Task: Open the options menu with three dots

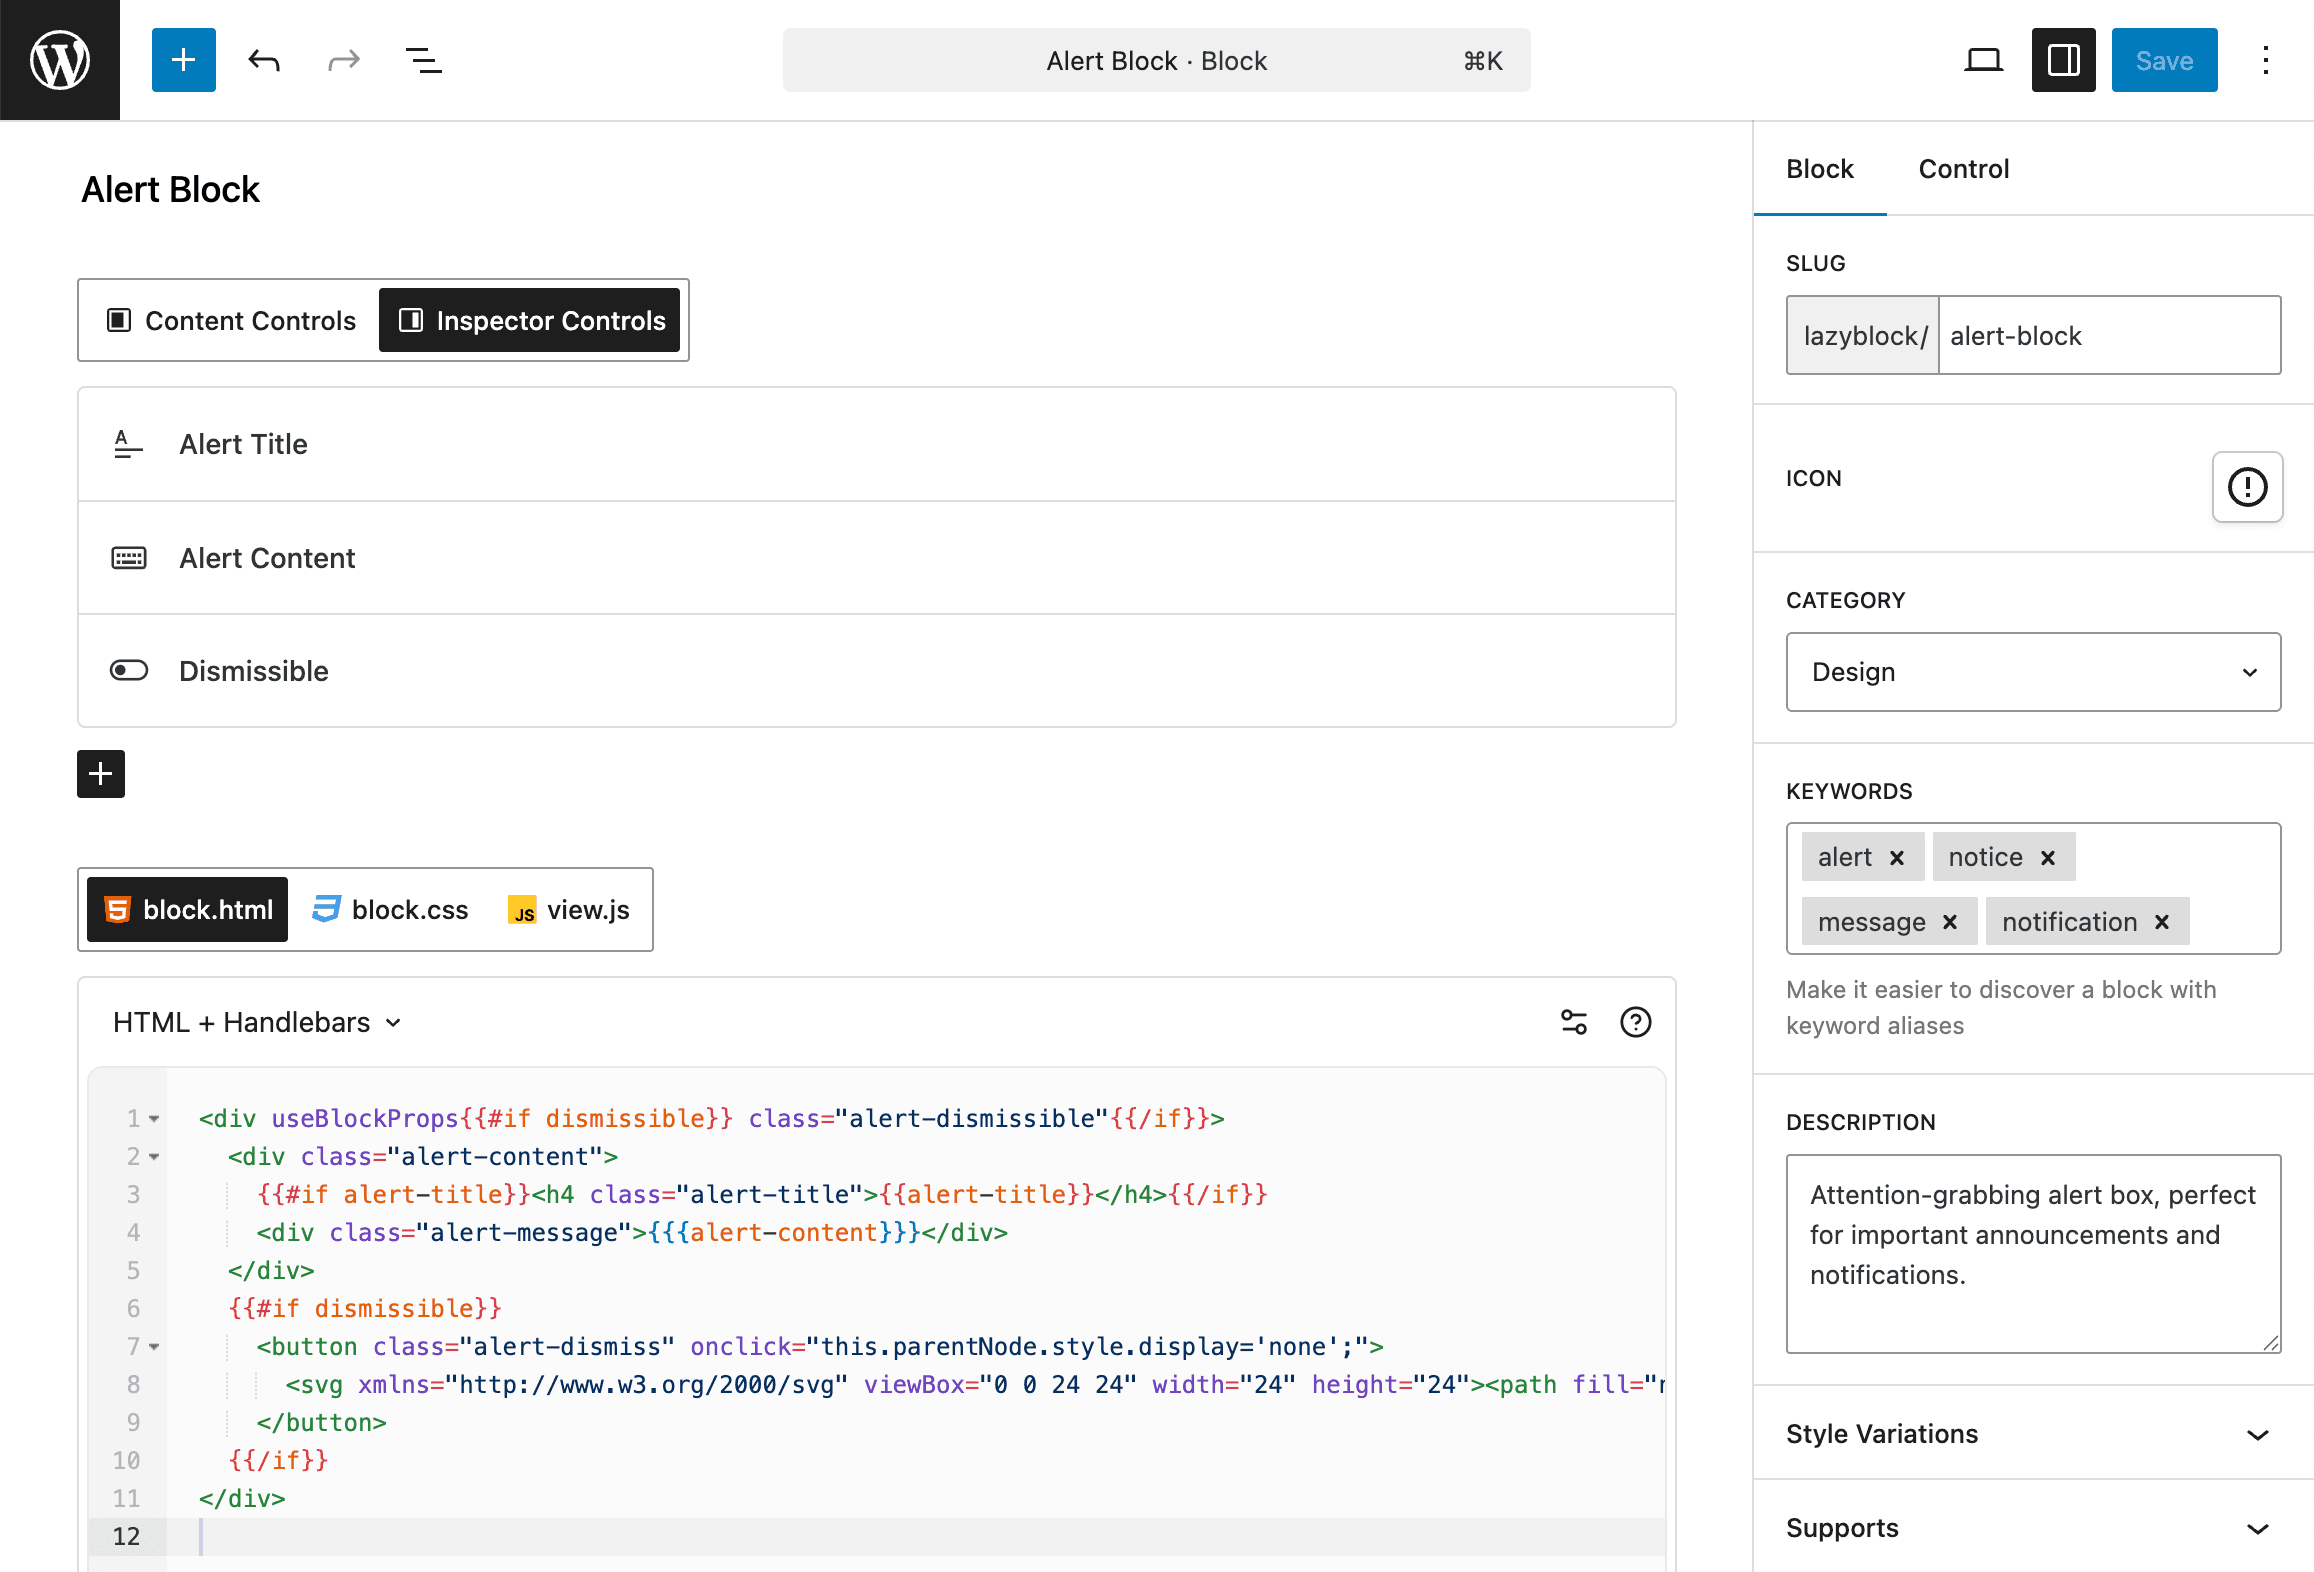Action: tap(2265, 60)
